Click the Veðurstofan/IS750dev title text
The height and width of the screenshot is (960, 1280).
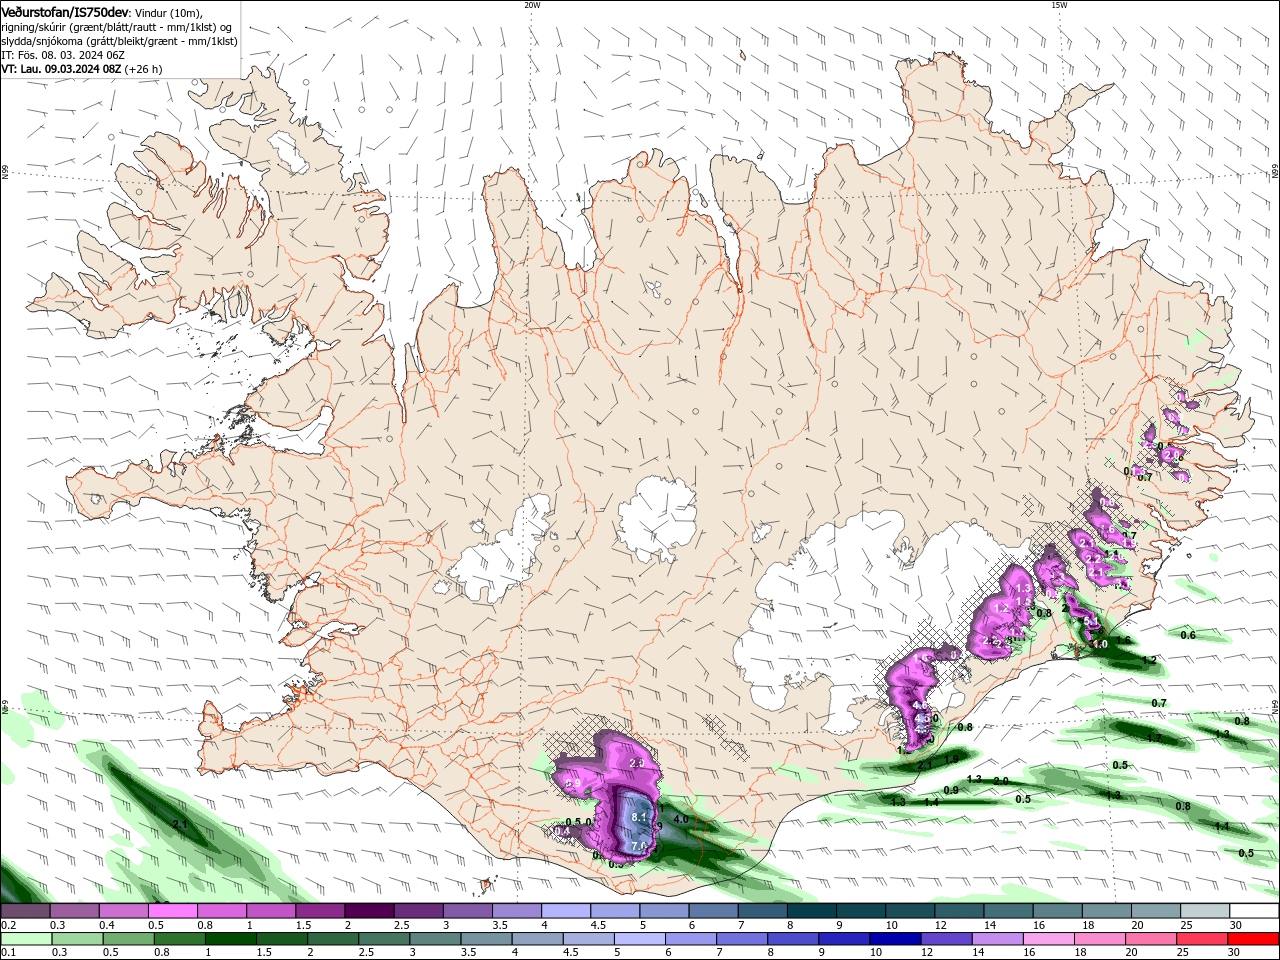[65, 11]
